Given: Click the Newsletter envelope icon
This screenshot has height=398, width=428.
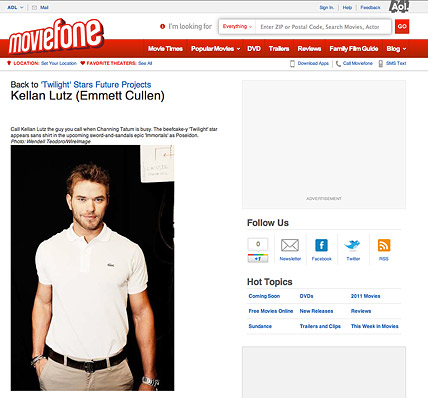Looking at the screenshot, I should pos(290,245).
